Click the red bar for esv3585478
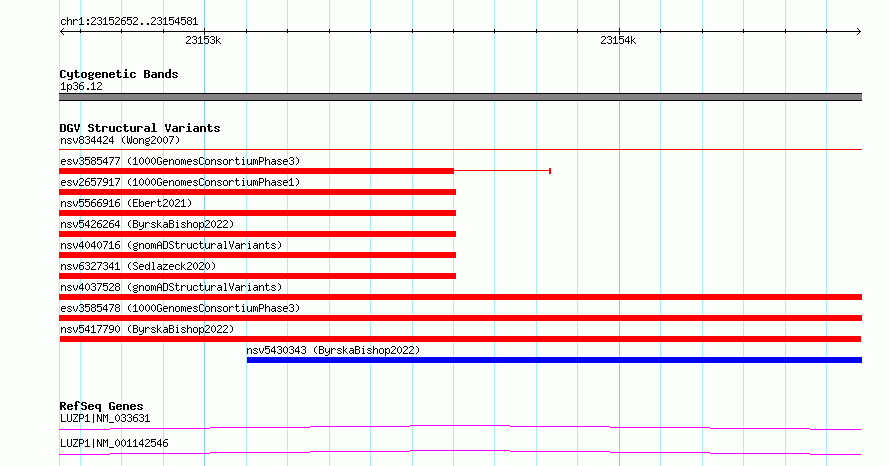Image resolution: width=890 pixels, height=466 pixels. coord(460,318)
